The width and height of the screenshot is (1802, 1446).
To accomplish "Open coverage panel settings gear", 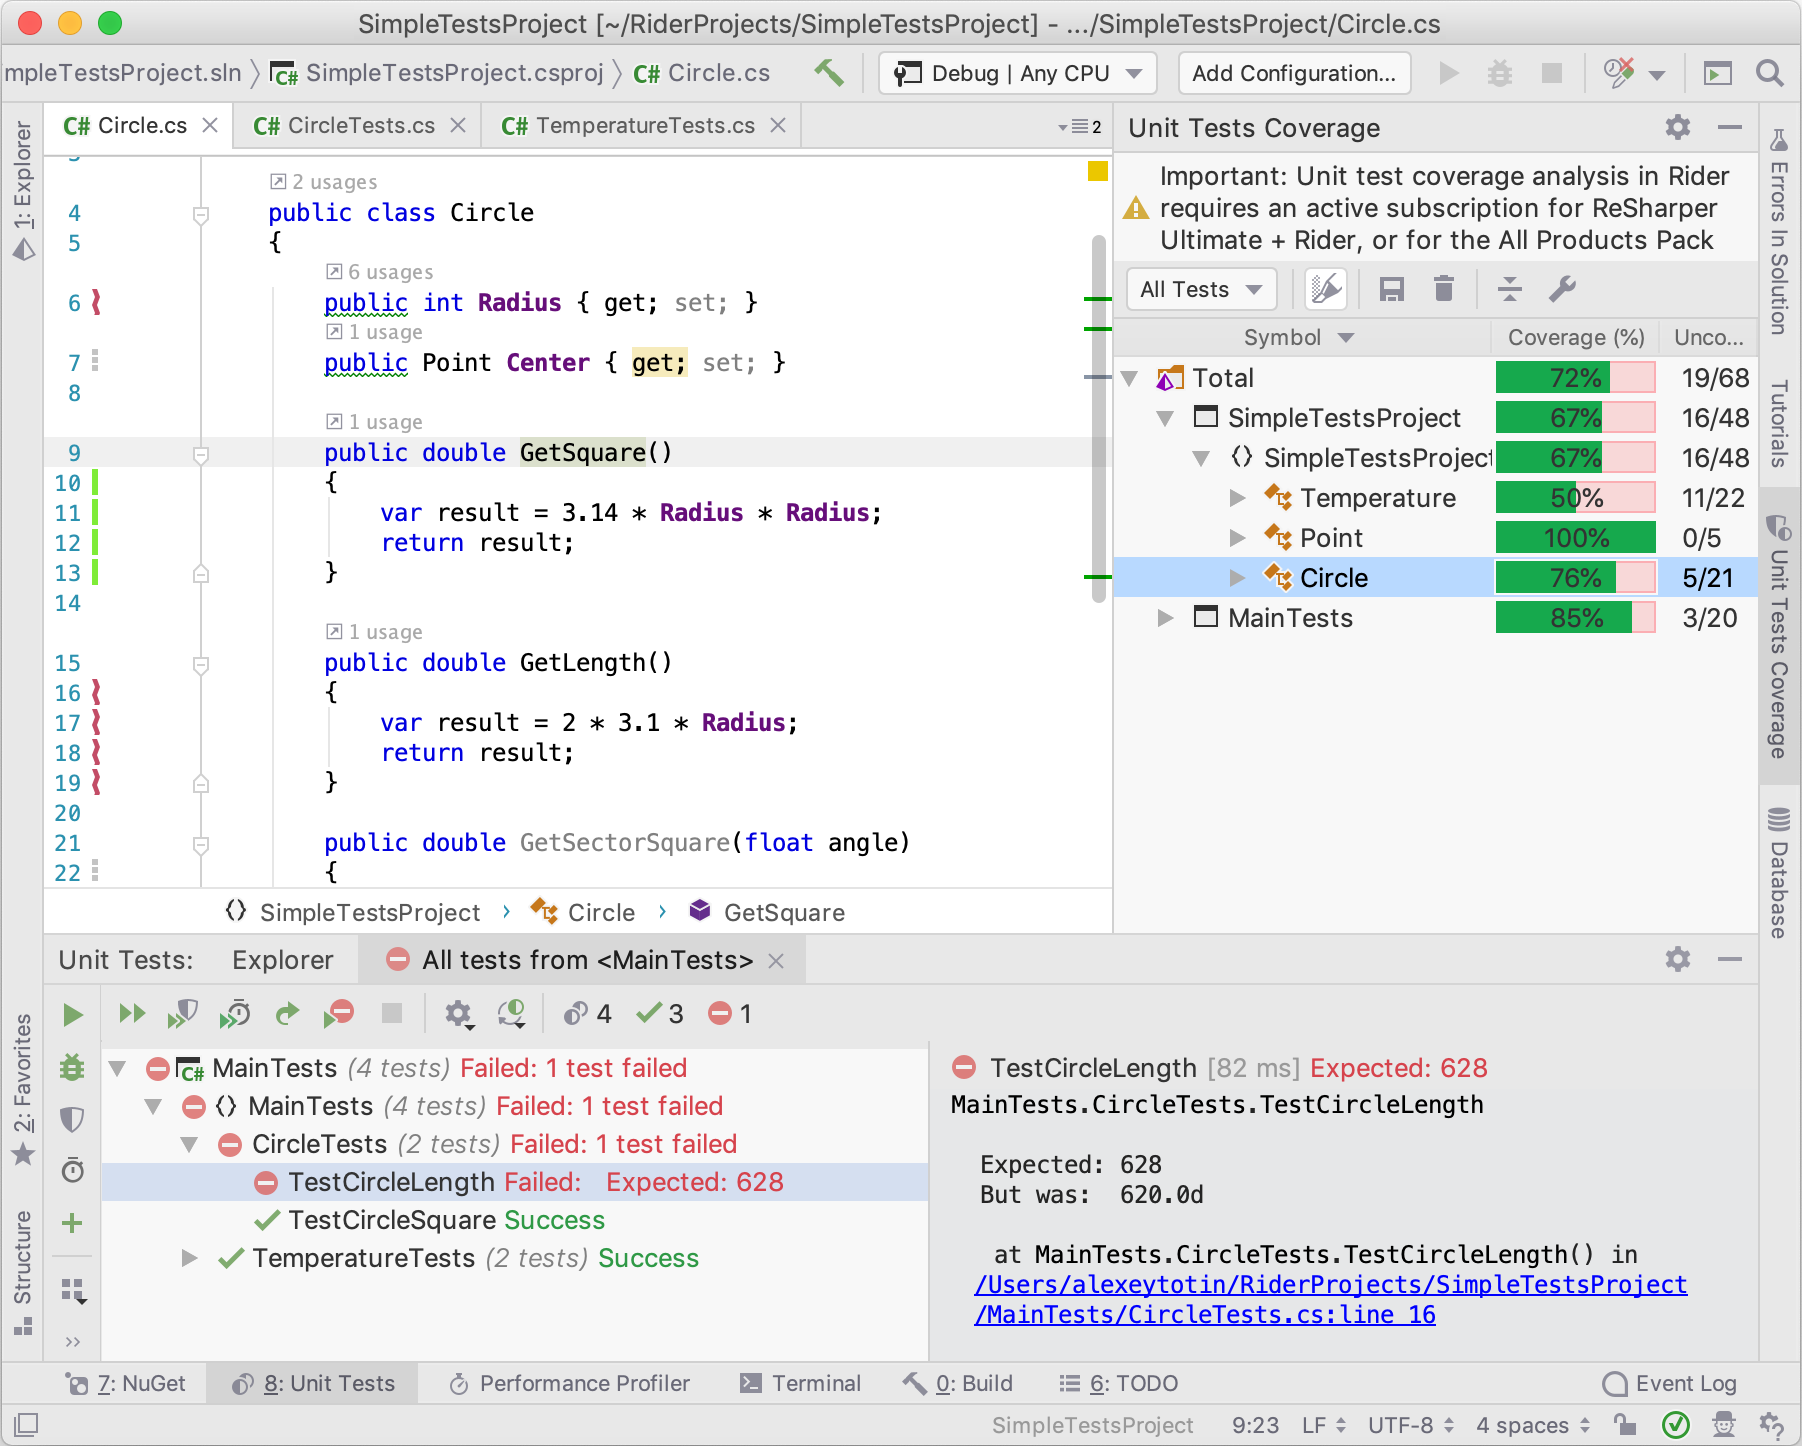I will [1678, 127].
